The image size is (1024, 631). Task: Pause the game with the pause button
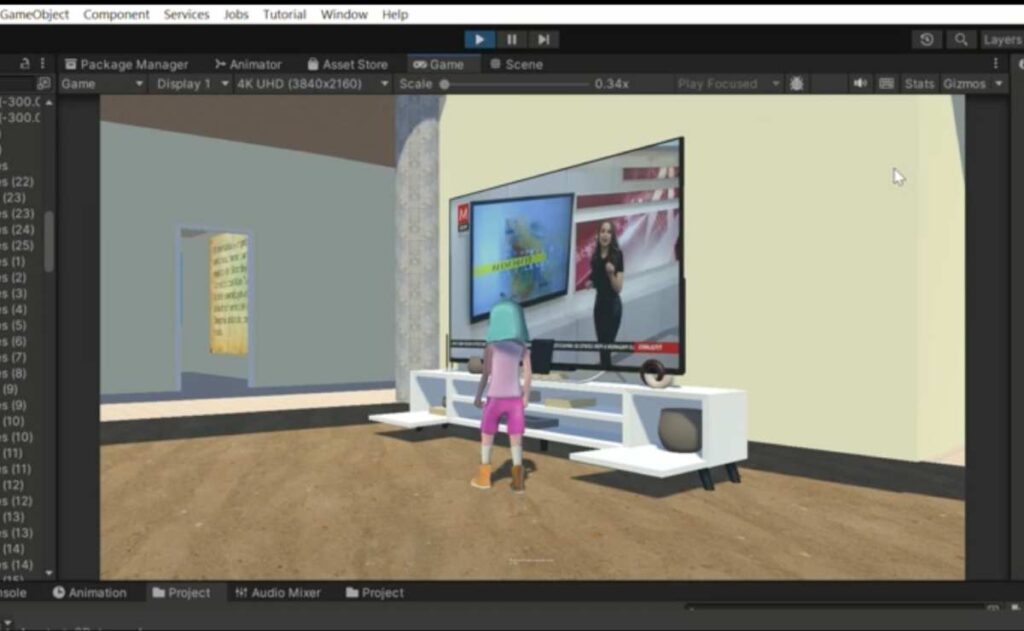point(511,39)
